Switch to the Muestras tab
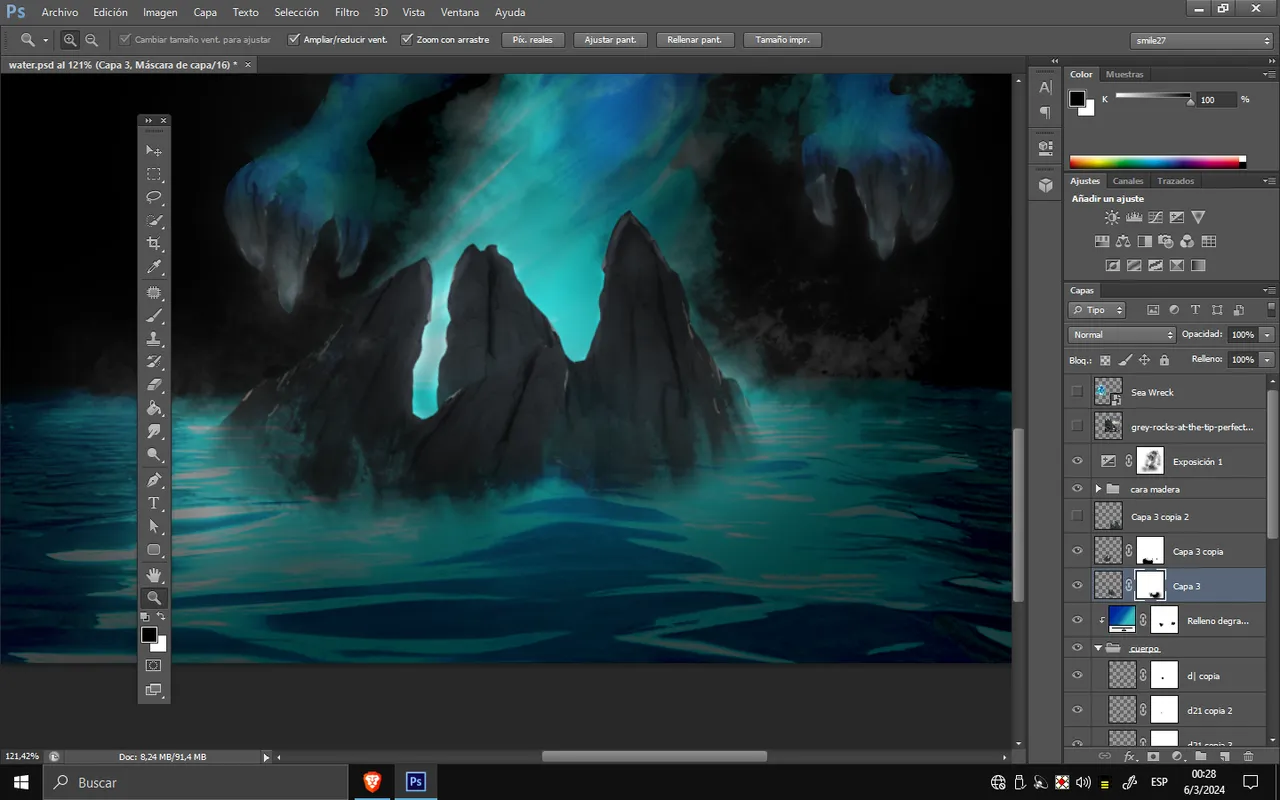Screen dimensions: 1280x800 [x=1125, y=74]
